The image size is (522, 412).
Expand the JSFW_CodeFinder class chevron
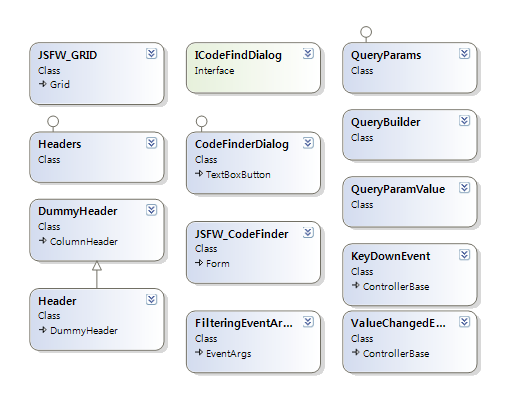tap(308, 233)
